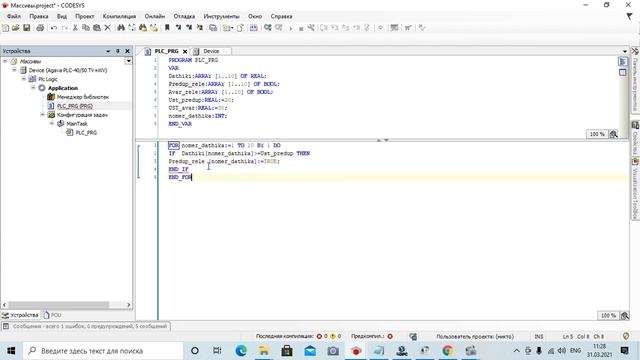Switch declaration editor to tabular view
The height and width of the screenshot is (360, 640).
622,72
